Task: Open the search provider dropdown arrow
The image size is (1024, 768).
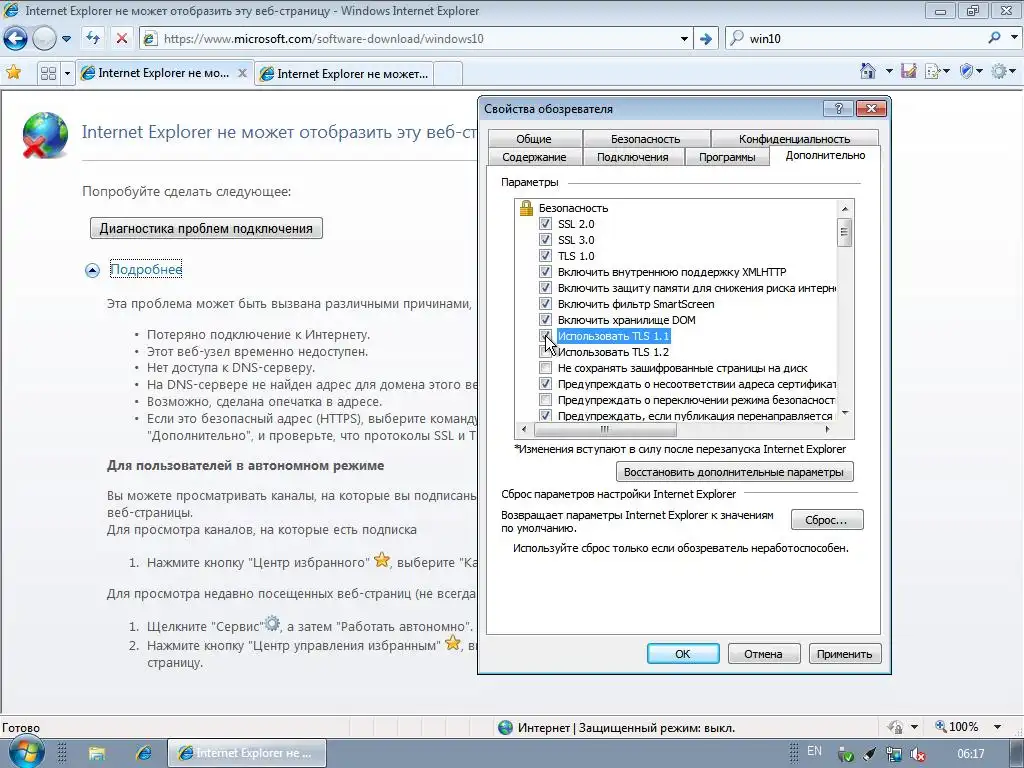Action: click(1014, 38)
